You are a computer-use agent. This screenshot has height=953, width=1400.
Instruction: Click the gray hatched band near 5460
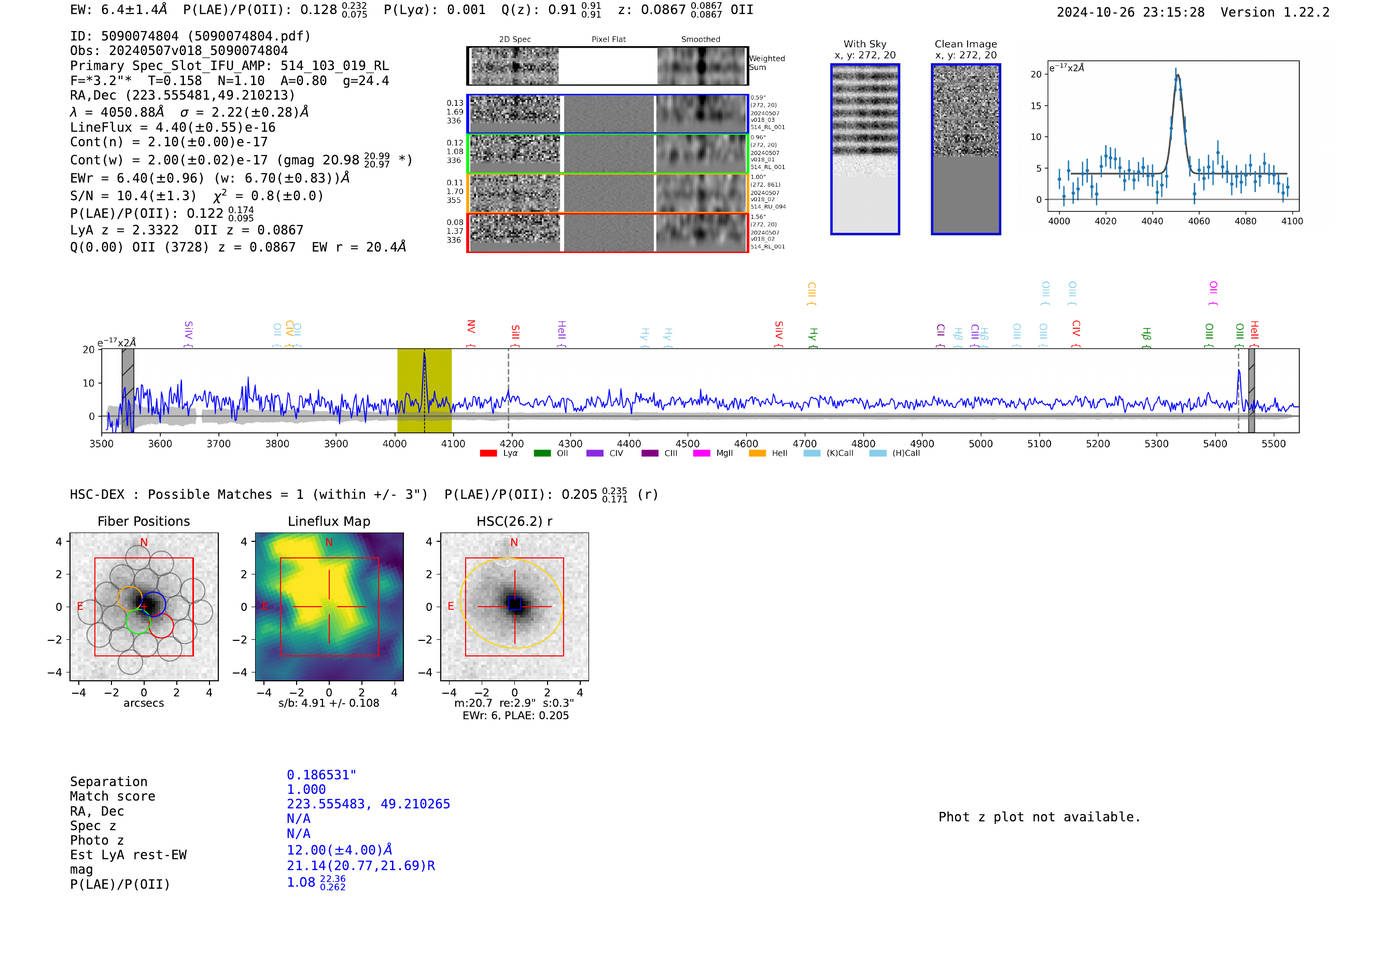(x=1251, y=391)
